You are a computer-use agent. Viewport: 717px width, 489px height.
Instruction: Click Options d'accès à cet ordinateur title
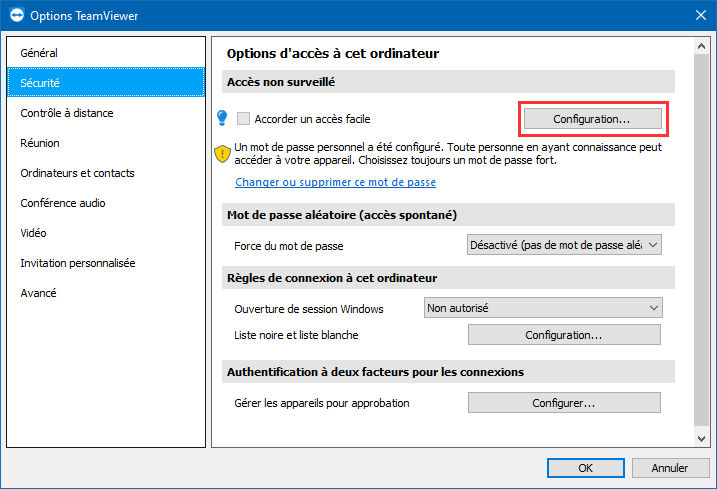coord(333,54)
